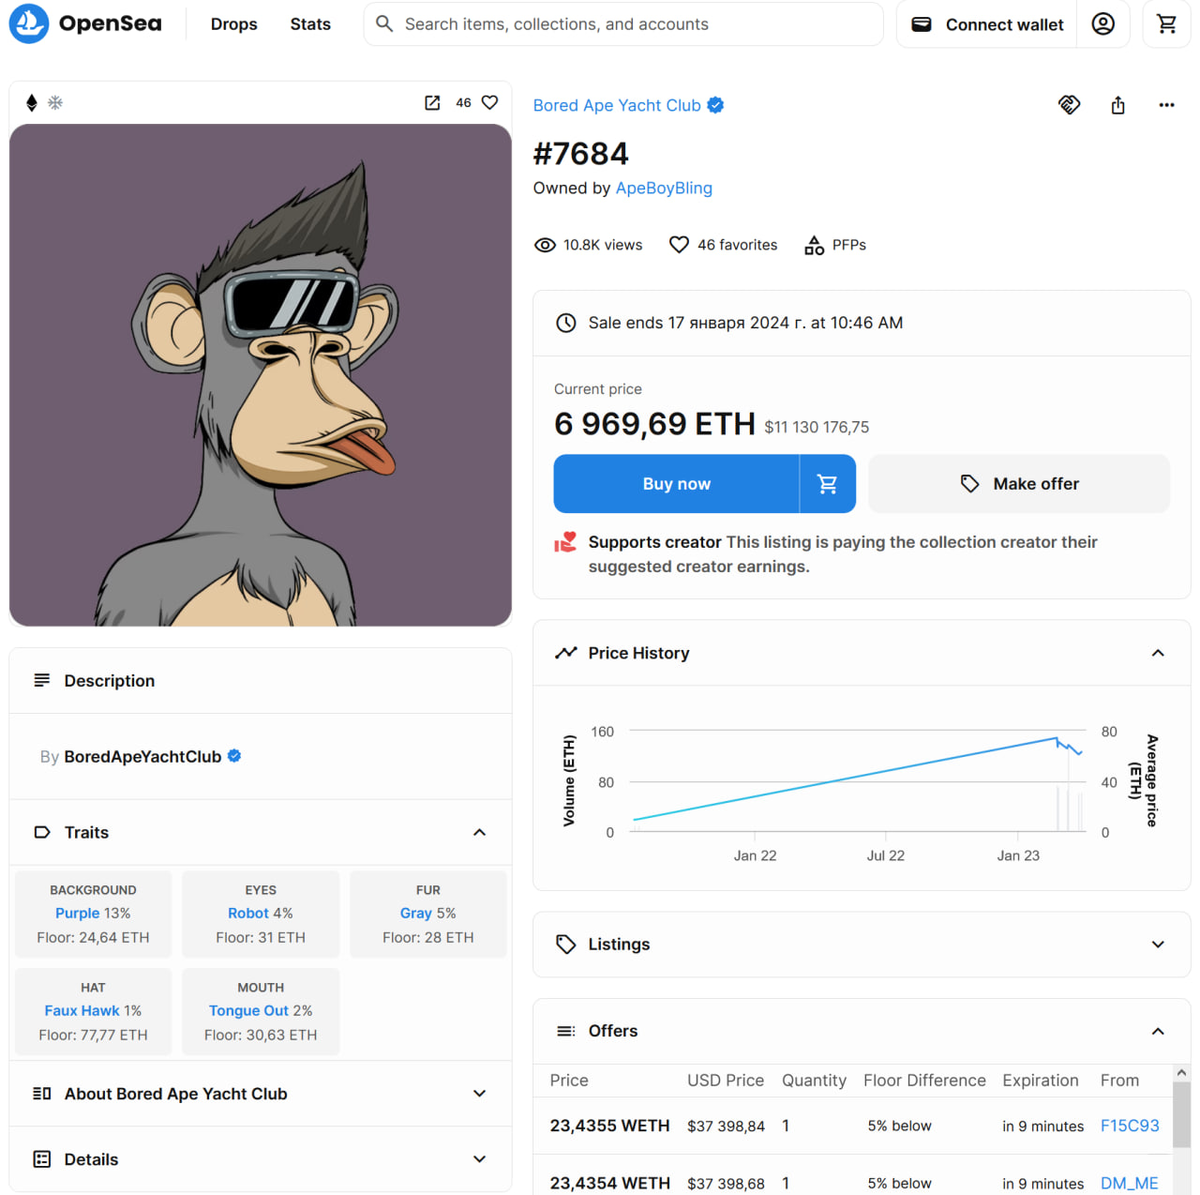This screenshot has height=1195, width=1200.
Task: Open the BoredApeYachtClub creator link
Action: coord(143,756)
